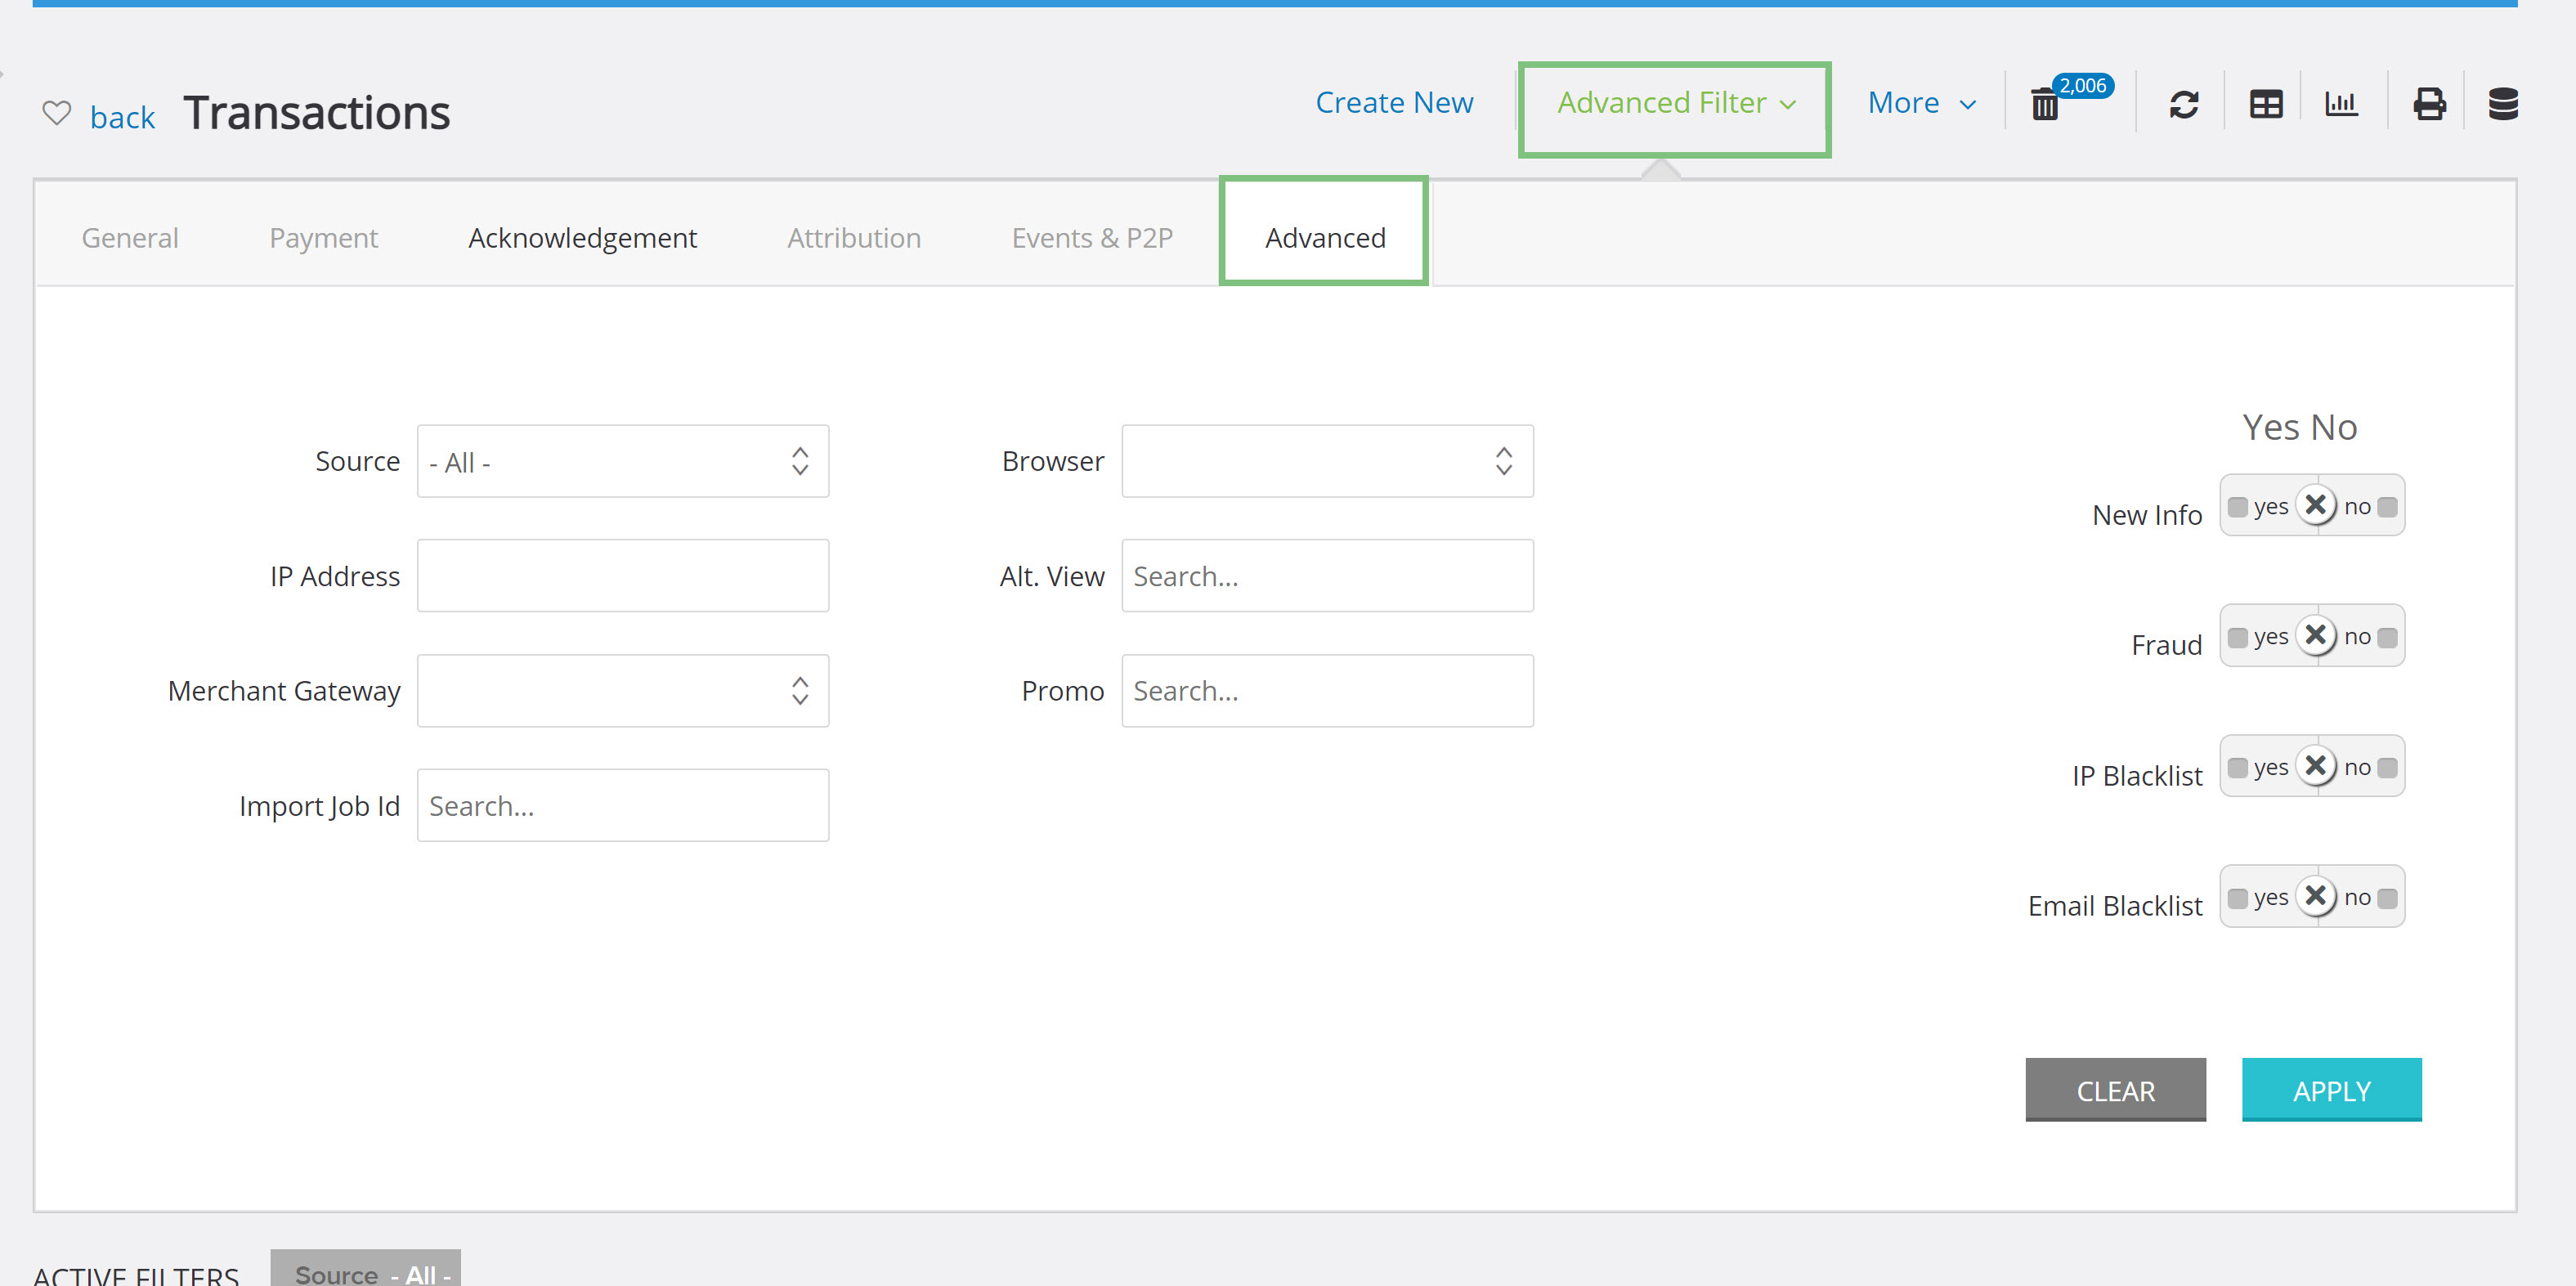Set Fraud to no
2576x1286 pixels.
[x=2370, y=637]
